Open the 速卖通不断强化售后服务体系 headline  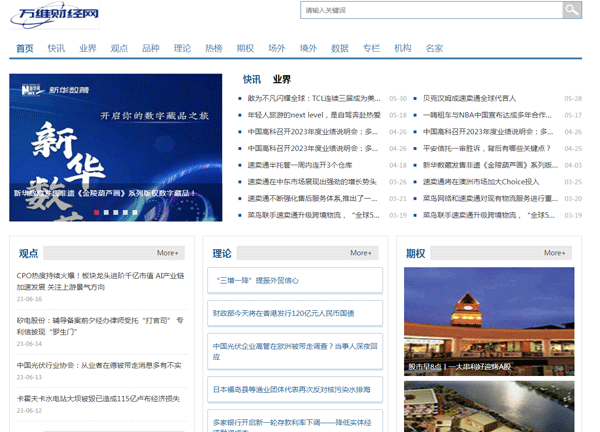tap(312, 198)
